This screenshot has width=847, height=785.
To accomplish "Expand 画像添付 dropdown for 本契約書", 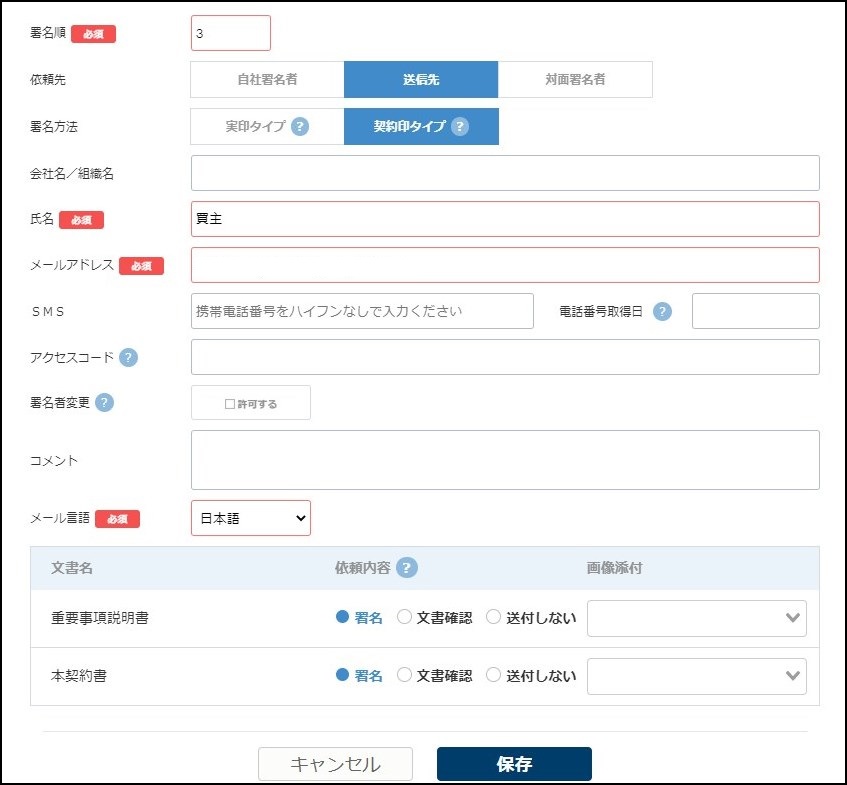I will (x=696, y=676).
